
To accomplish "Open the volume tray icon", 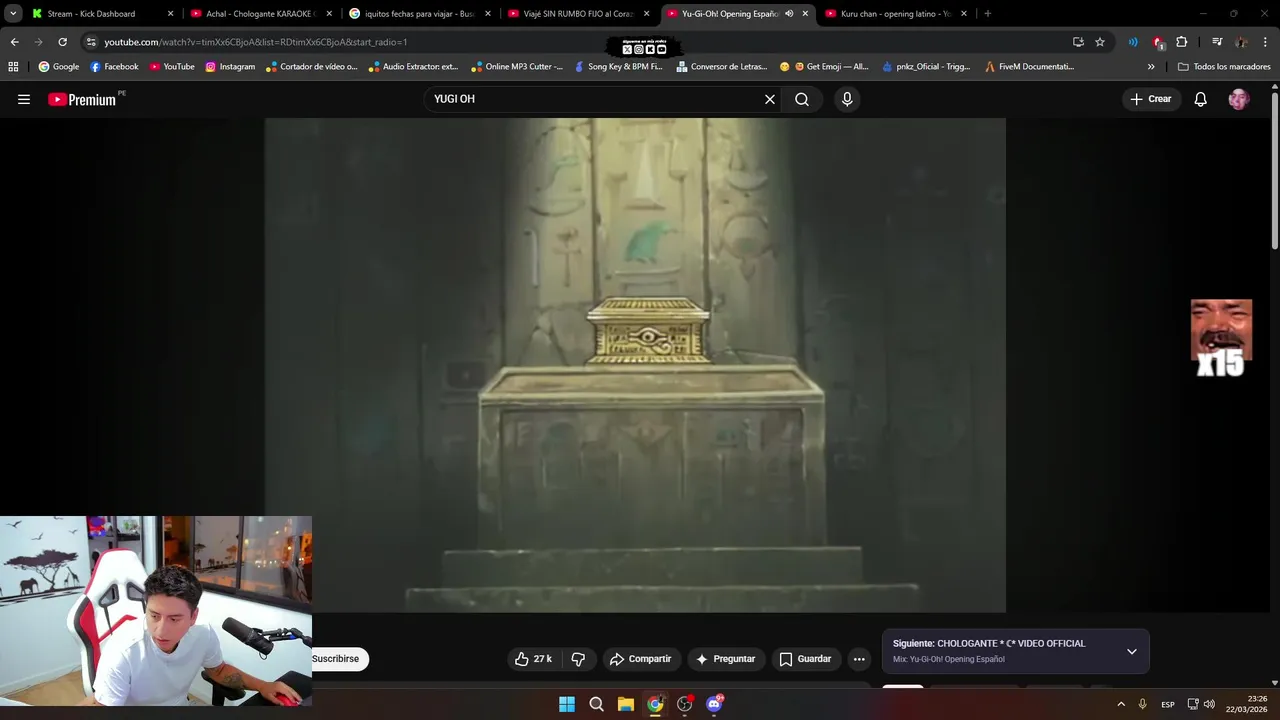I will coord(1209,704).
